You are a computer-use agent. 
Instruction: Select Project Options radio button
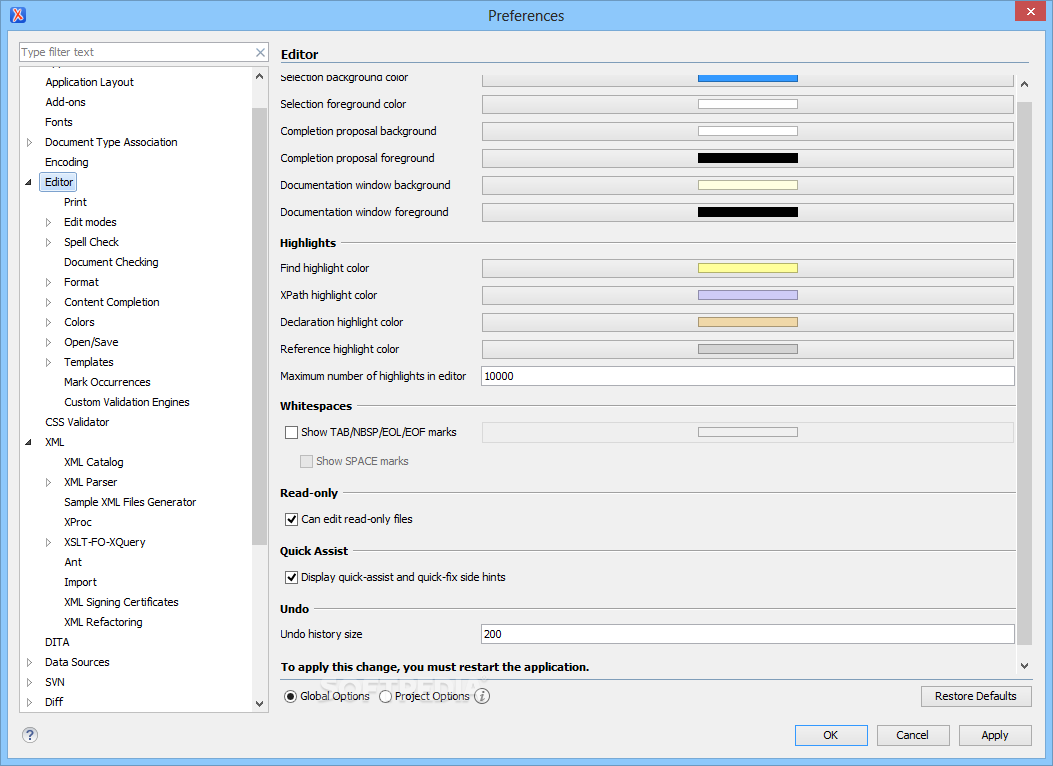click(x=385, y=697)
